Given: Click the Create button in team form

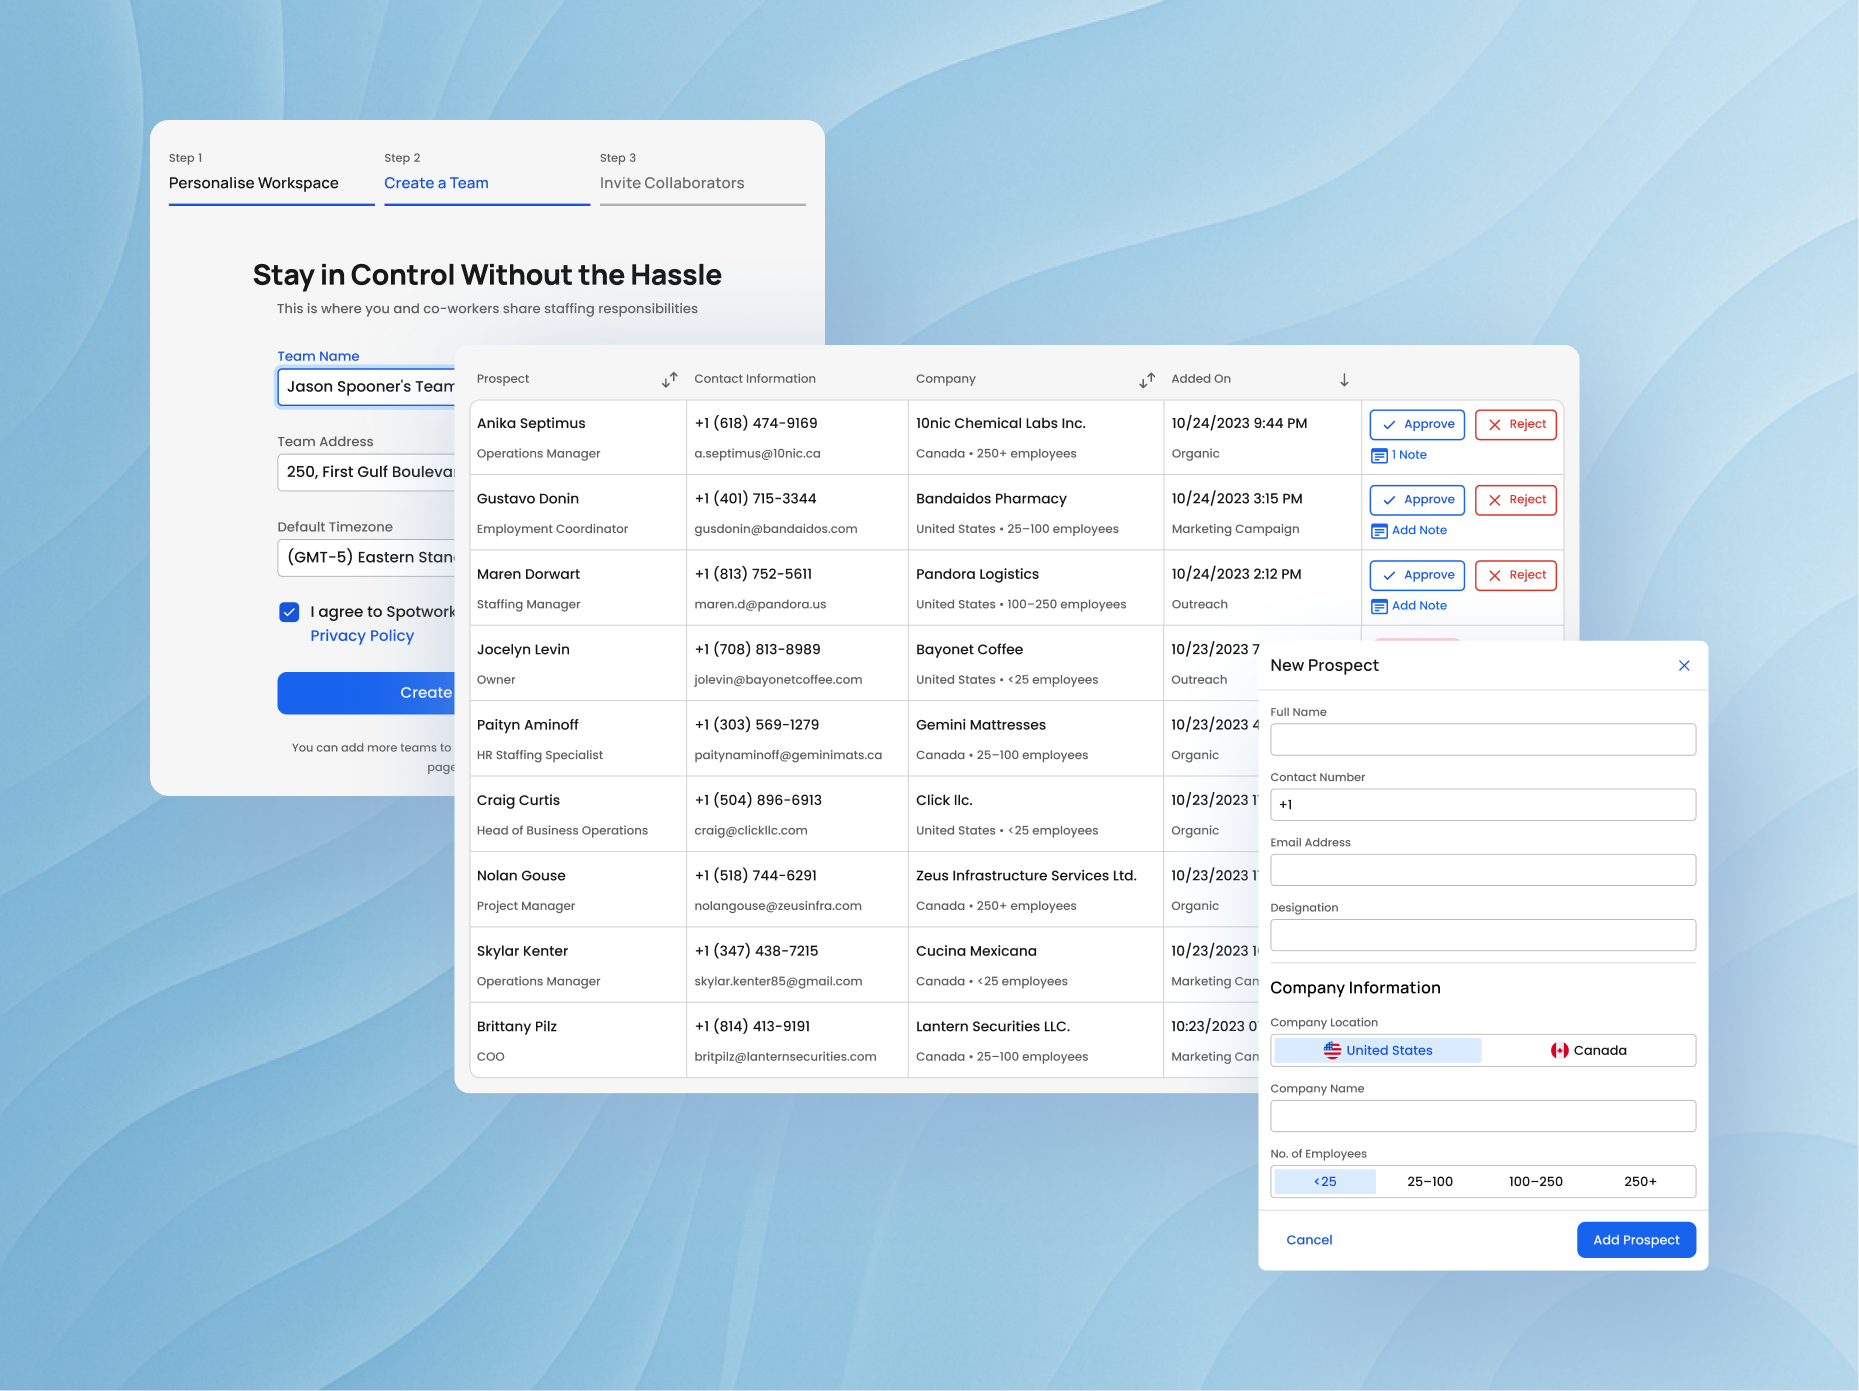Looking at the screenshot, I should (x=366, y=693).
